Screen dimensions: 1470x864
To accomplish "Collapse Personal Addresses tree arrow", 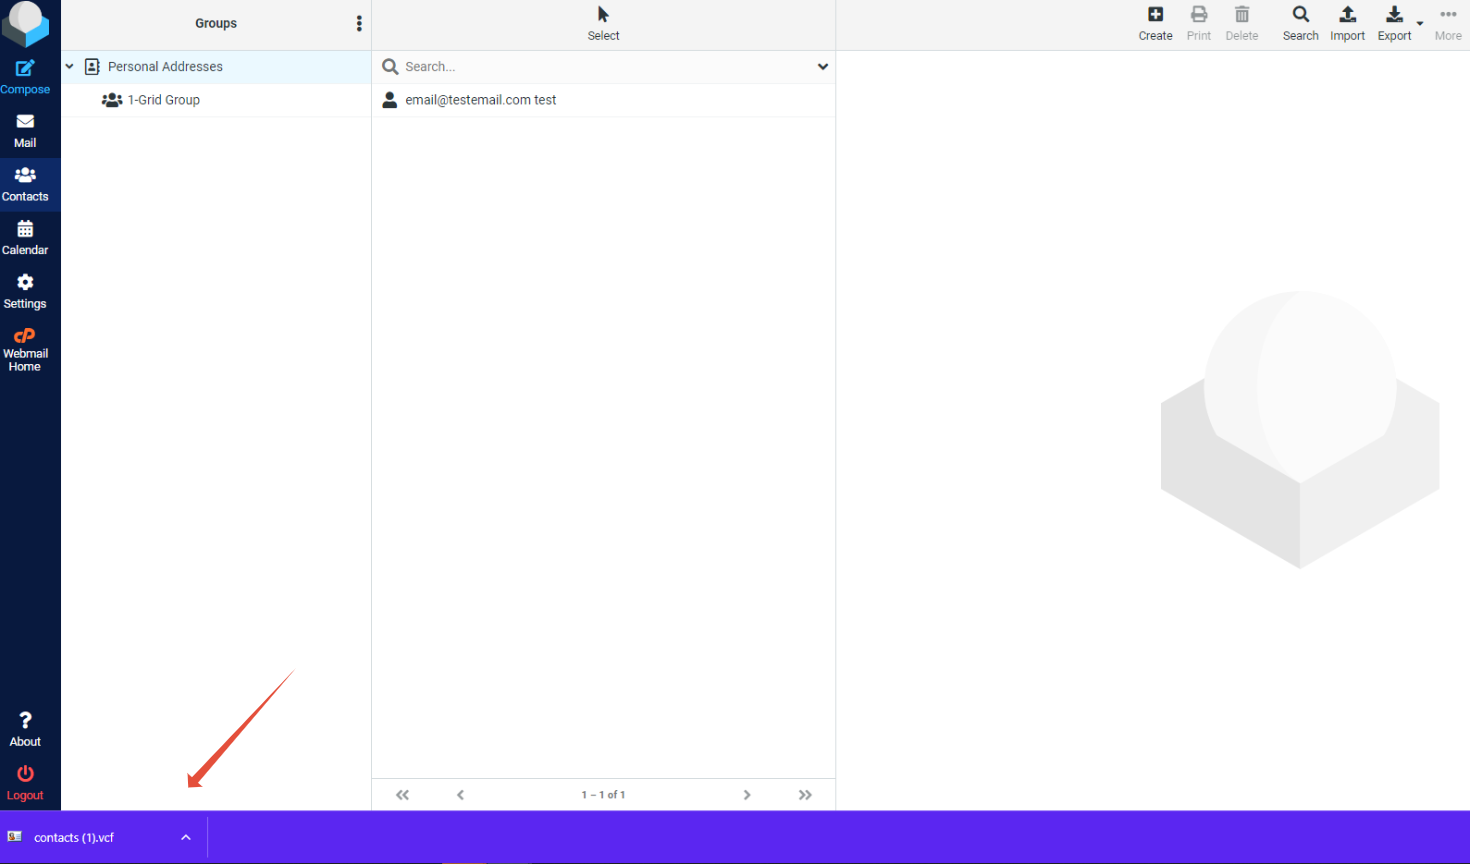I will point(70,66).
